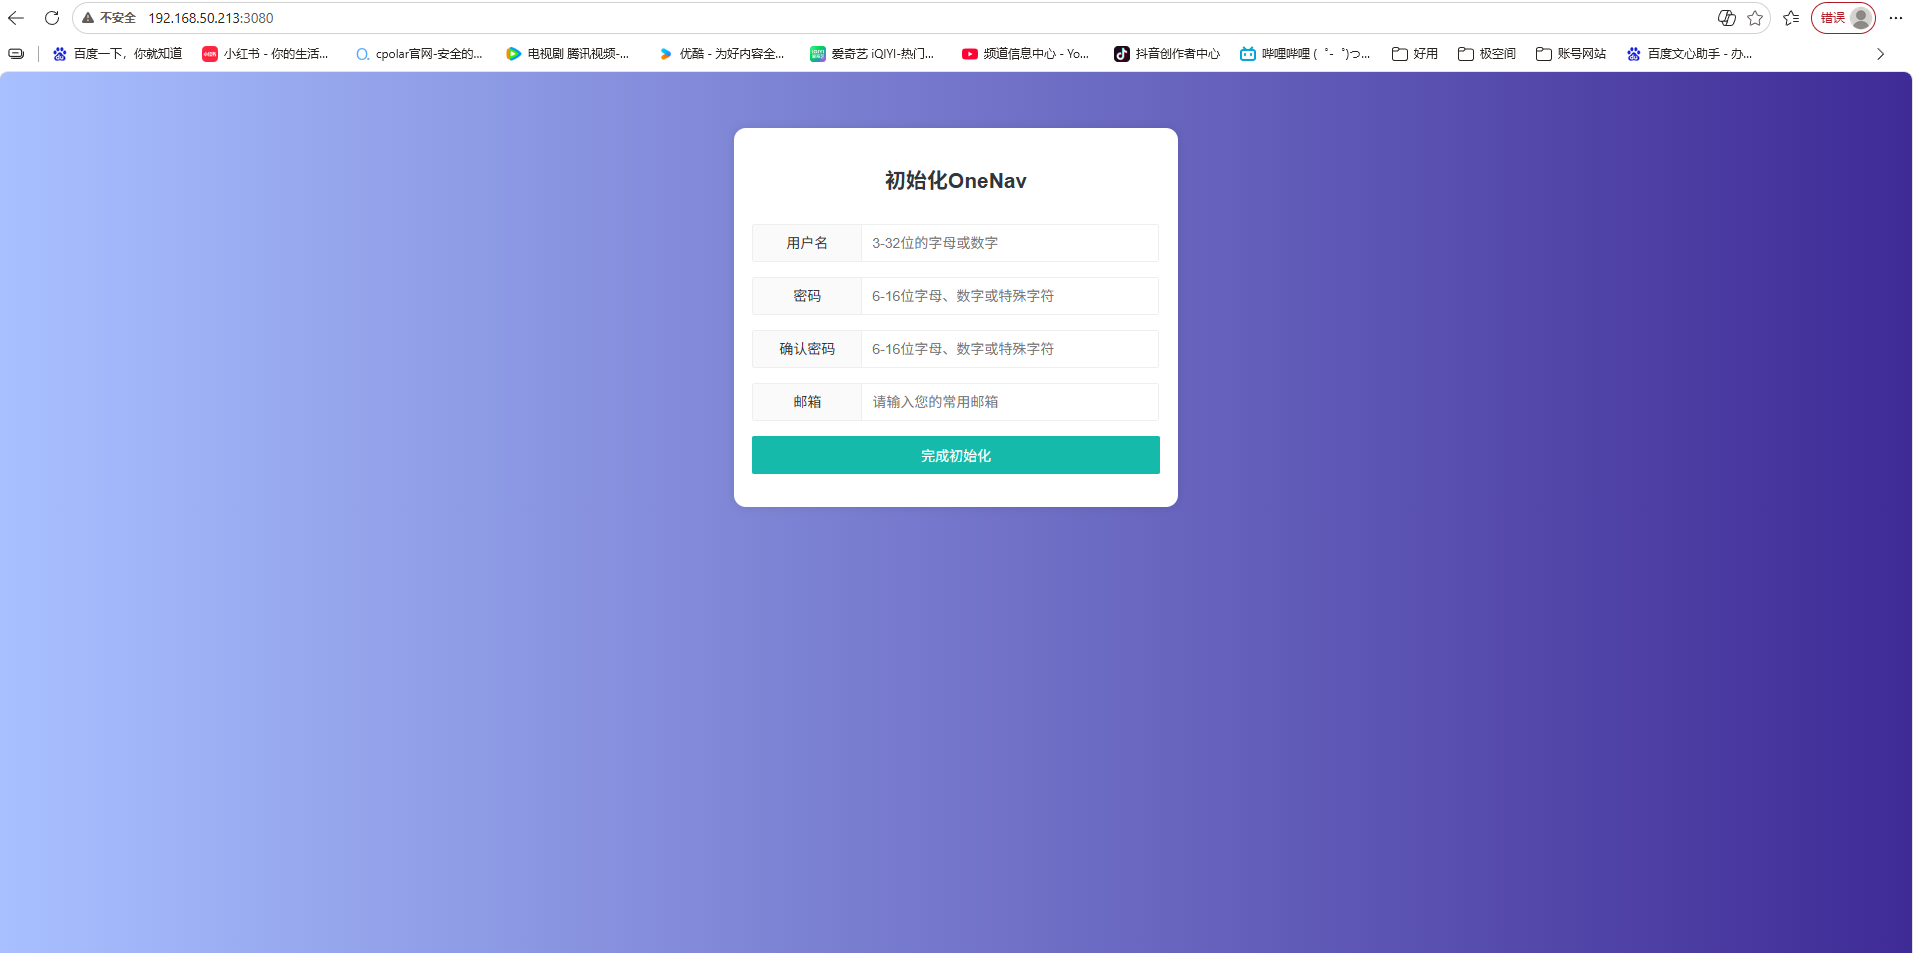
Task: Open the 百度一下 bookmark
Action: 117,54
